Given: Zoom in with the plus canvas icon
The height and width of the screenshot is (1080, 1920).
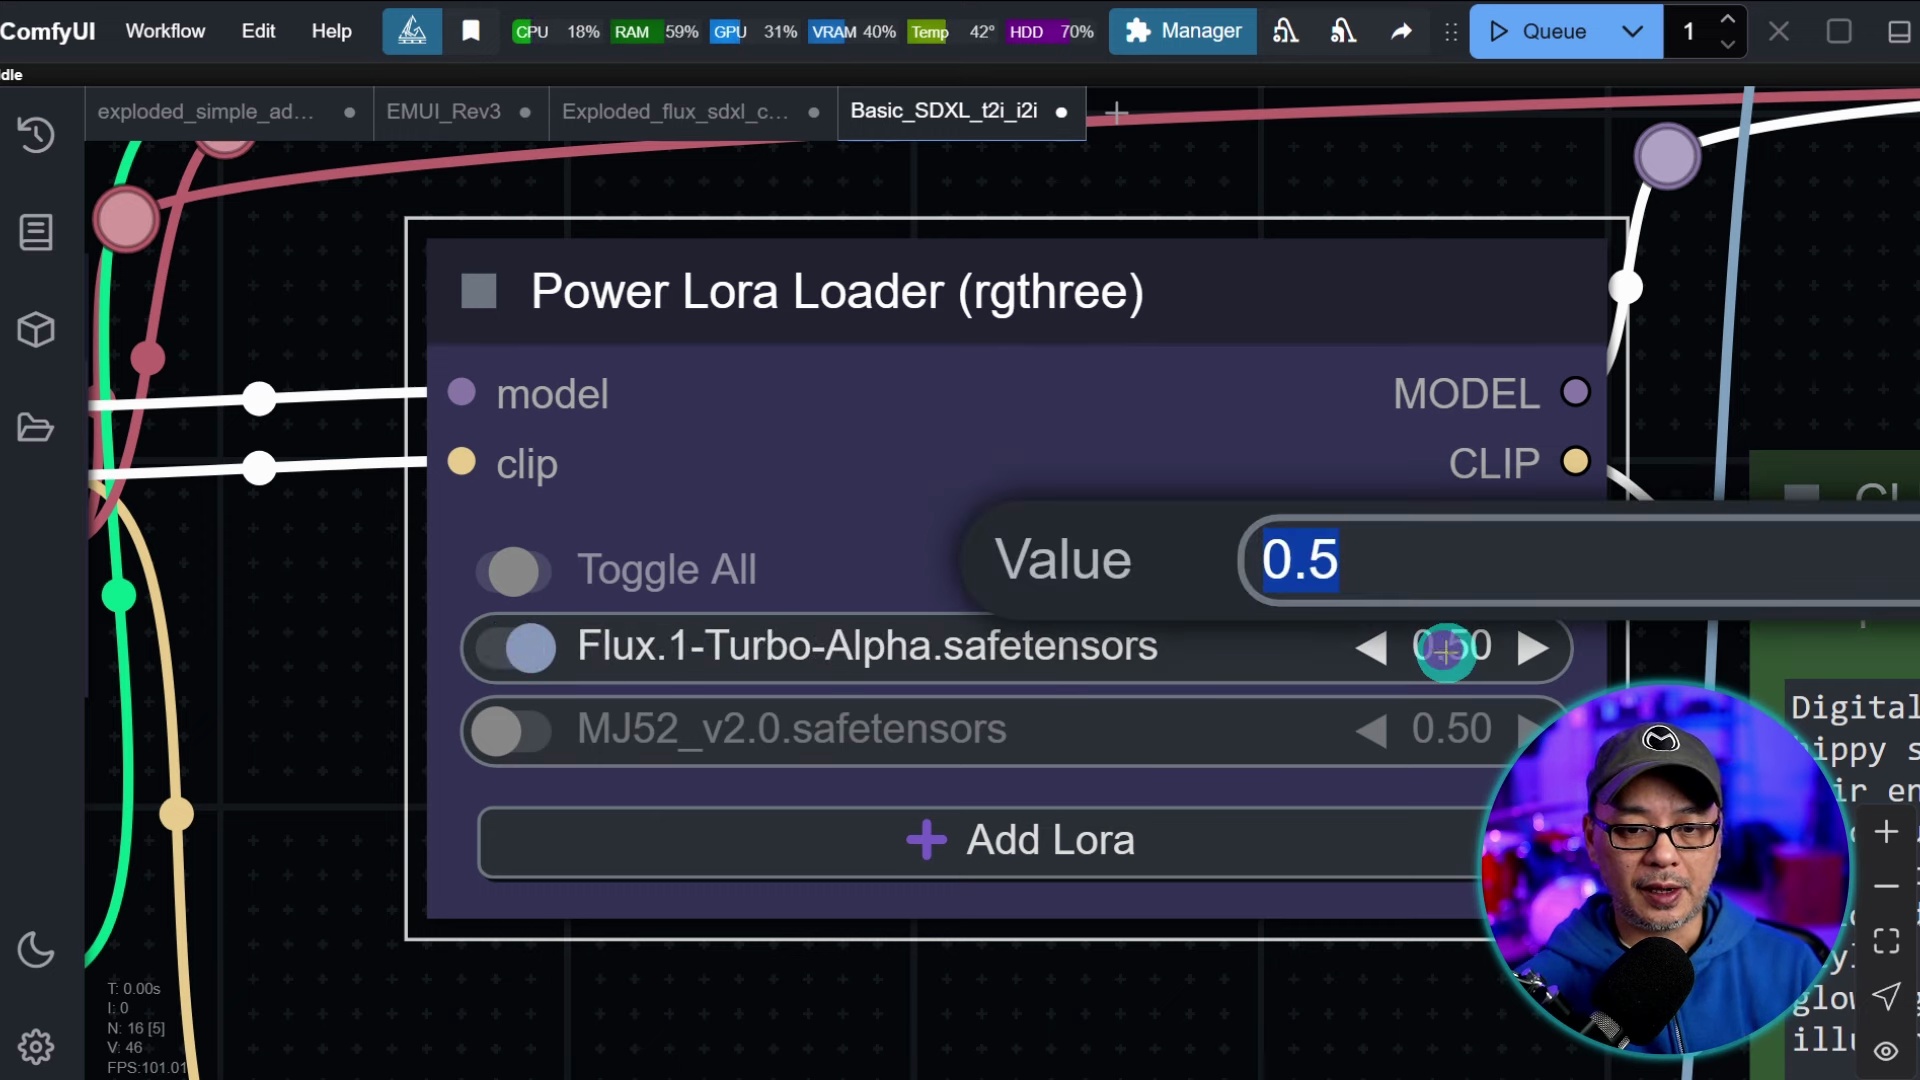Looking at the screenshot, I should pyautogui.click(x=1886, y=832).
